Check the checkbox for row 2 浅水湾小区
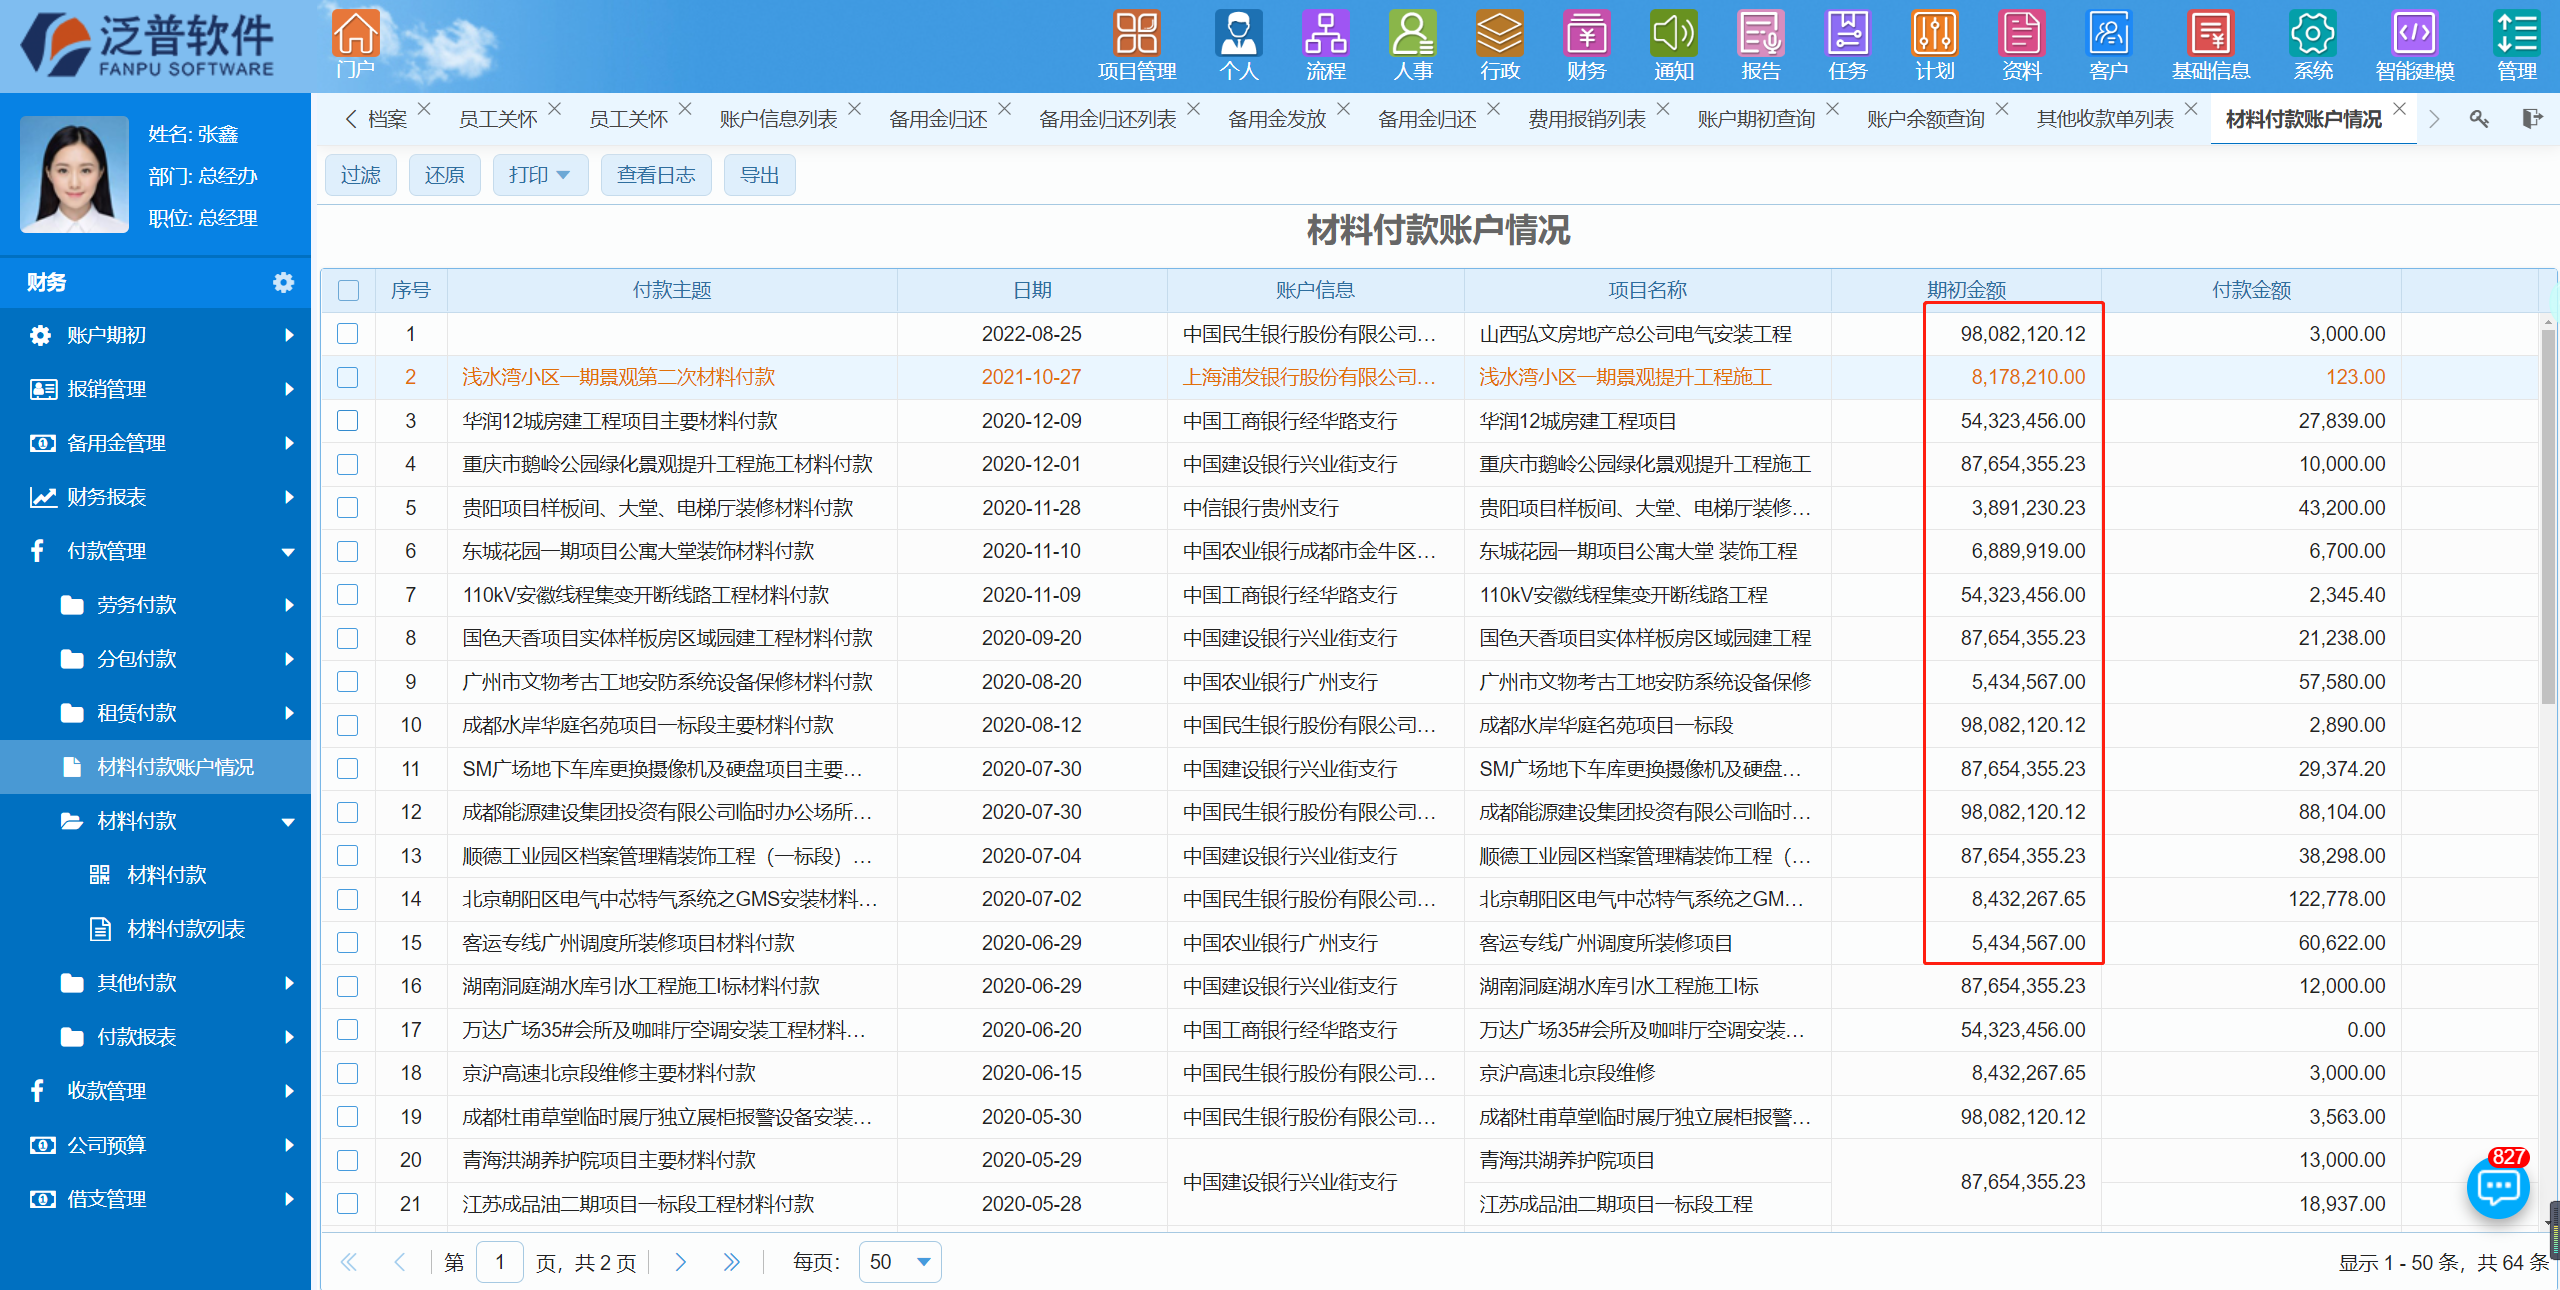 348,378
